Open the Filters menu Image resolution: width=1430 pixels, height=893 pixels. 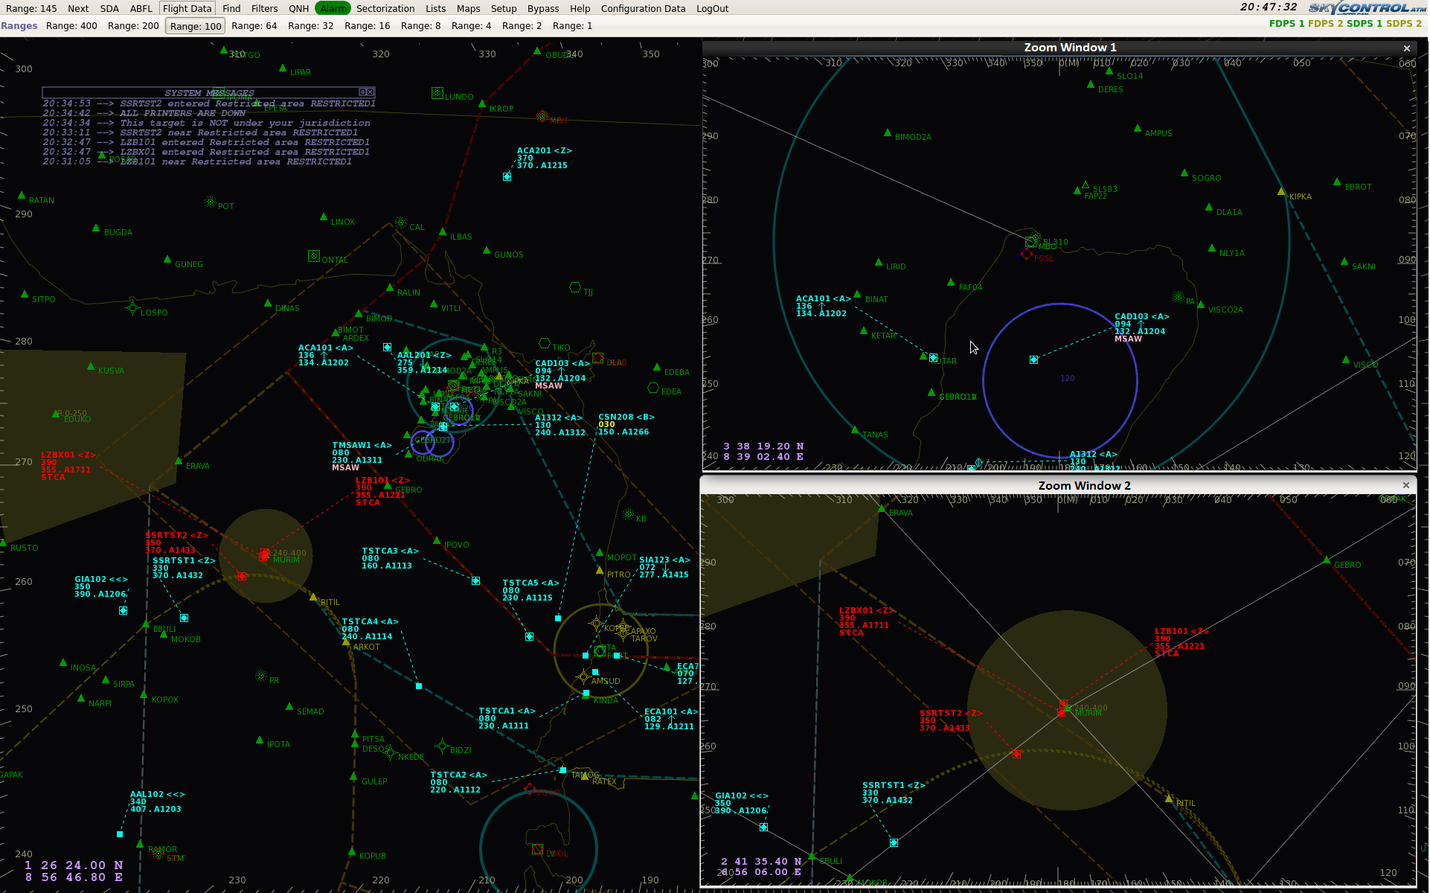(264, 8)
